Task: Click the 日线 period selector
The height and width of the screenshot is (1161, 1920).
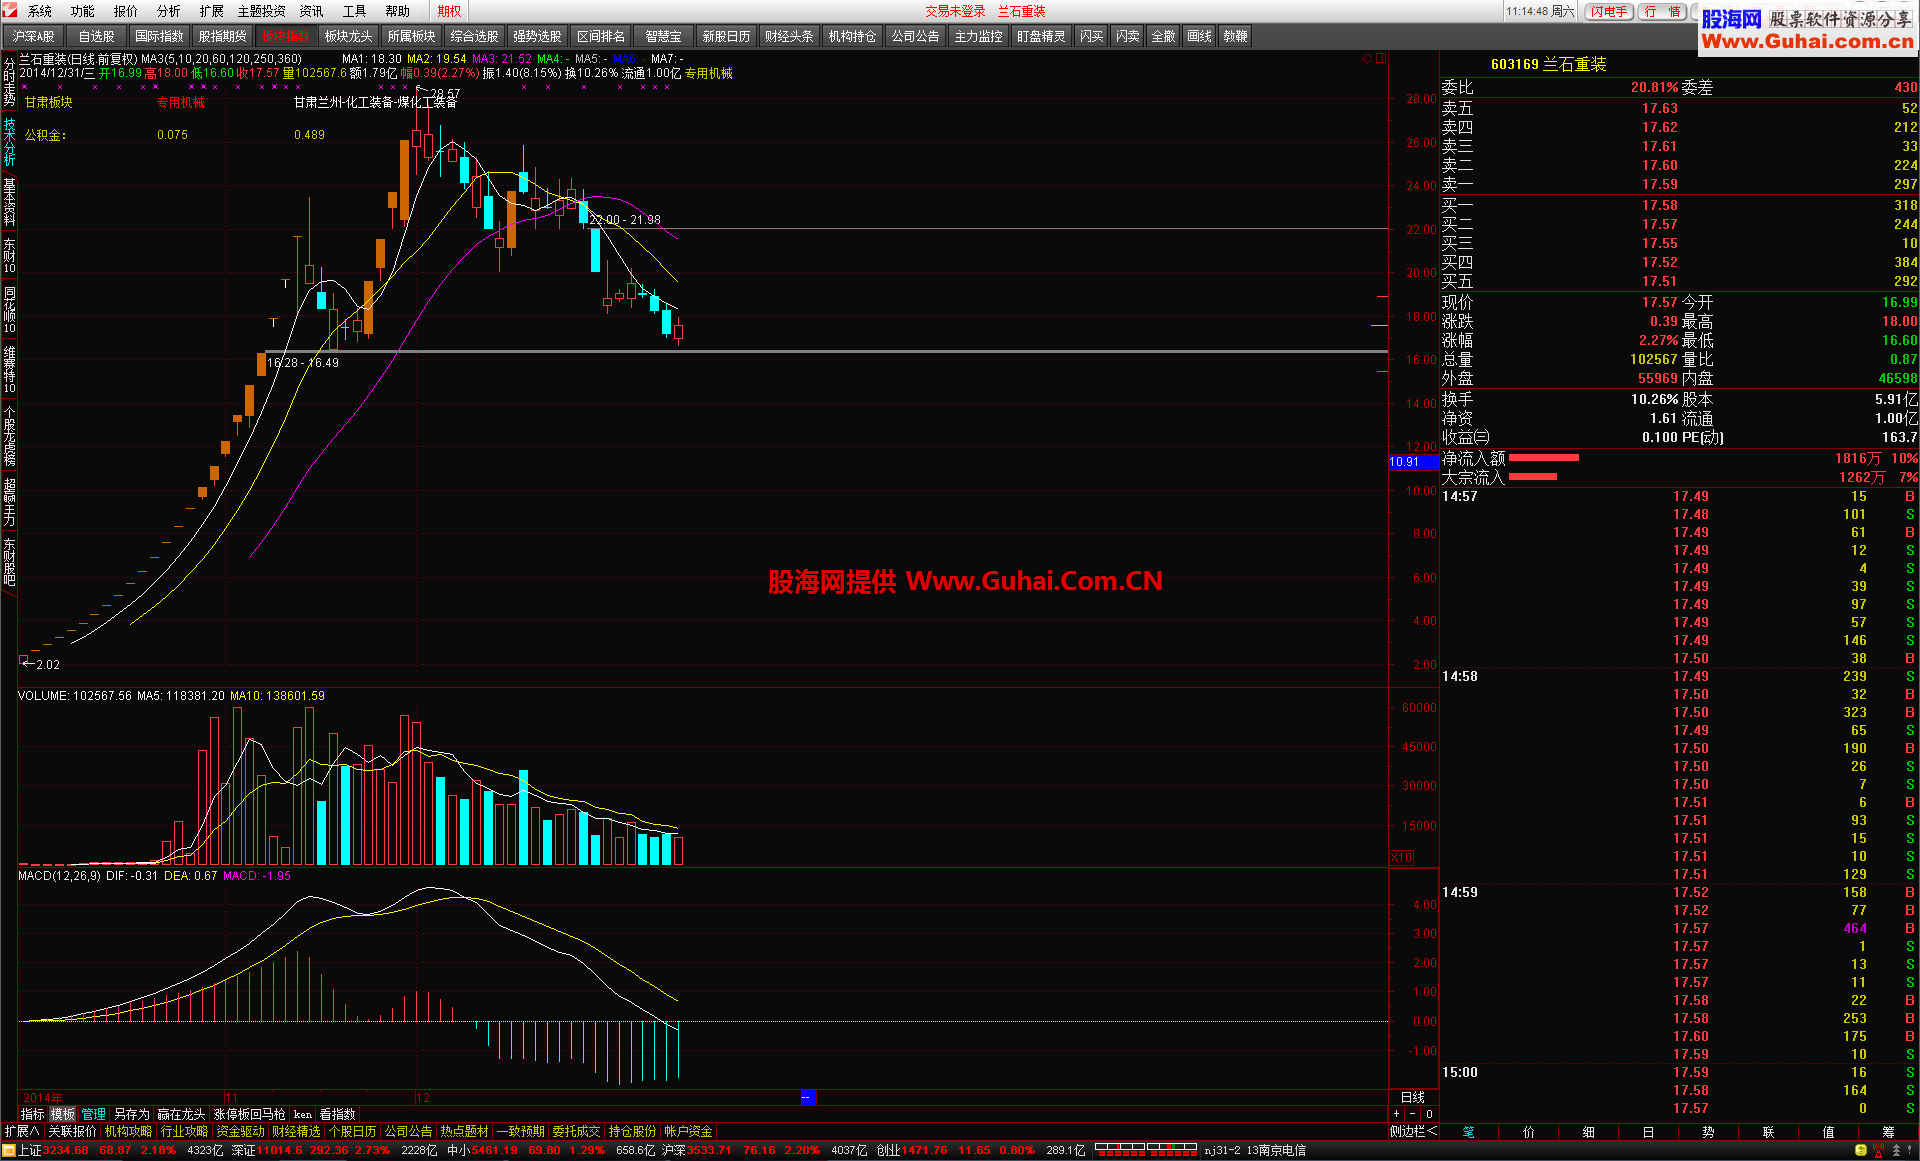Action: [1412, 1097]
